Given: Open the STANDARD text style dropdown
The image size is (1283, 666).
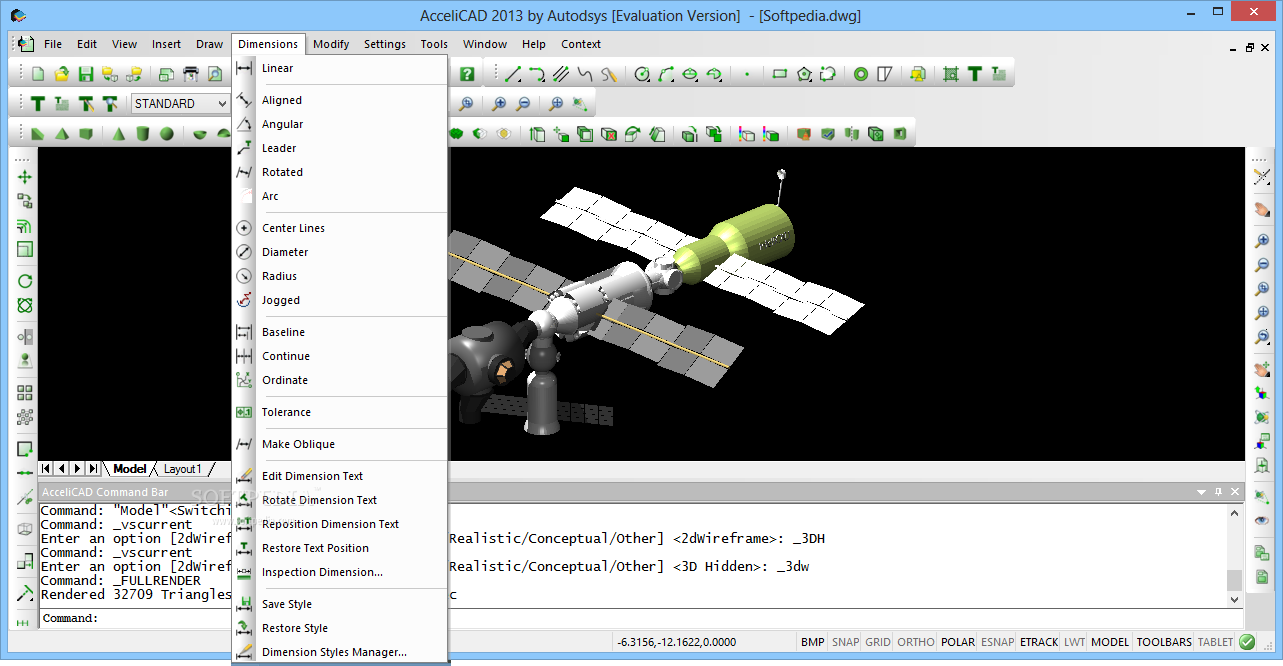Looking at the screenshot, I should click(x=181, y=104).
